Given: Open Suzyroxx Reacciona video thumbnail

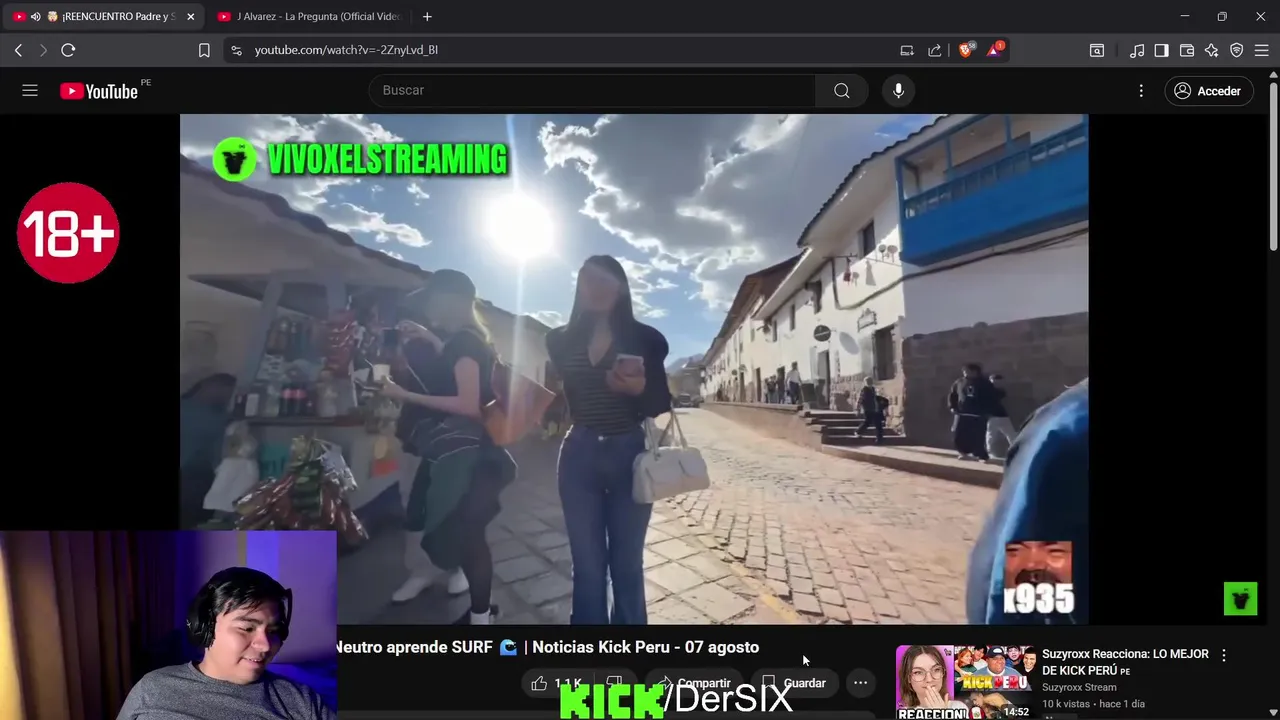Looking at the screenshot, I should pos(965,682).
